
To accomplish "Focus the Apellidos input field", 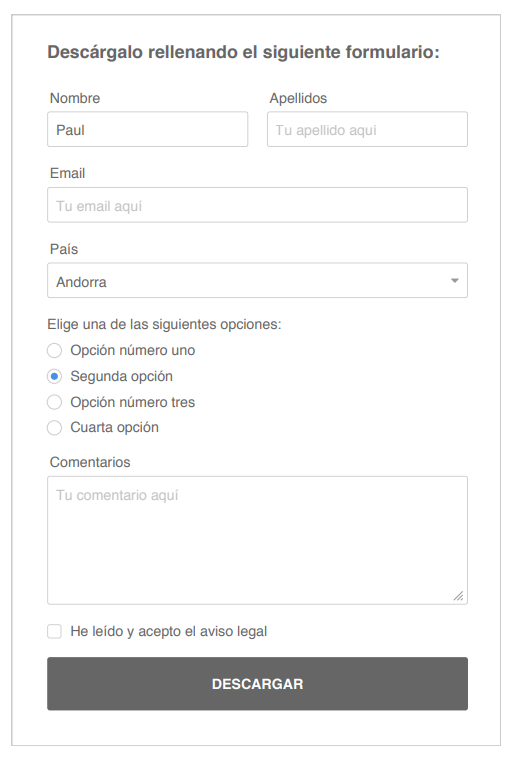I will coord(367,129).
